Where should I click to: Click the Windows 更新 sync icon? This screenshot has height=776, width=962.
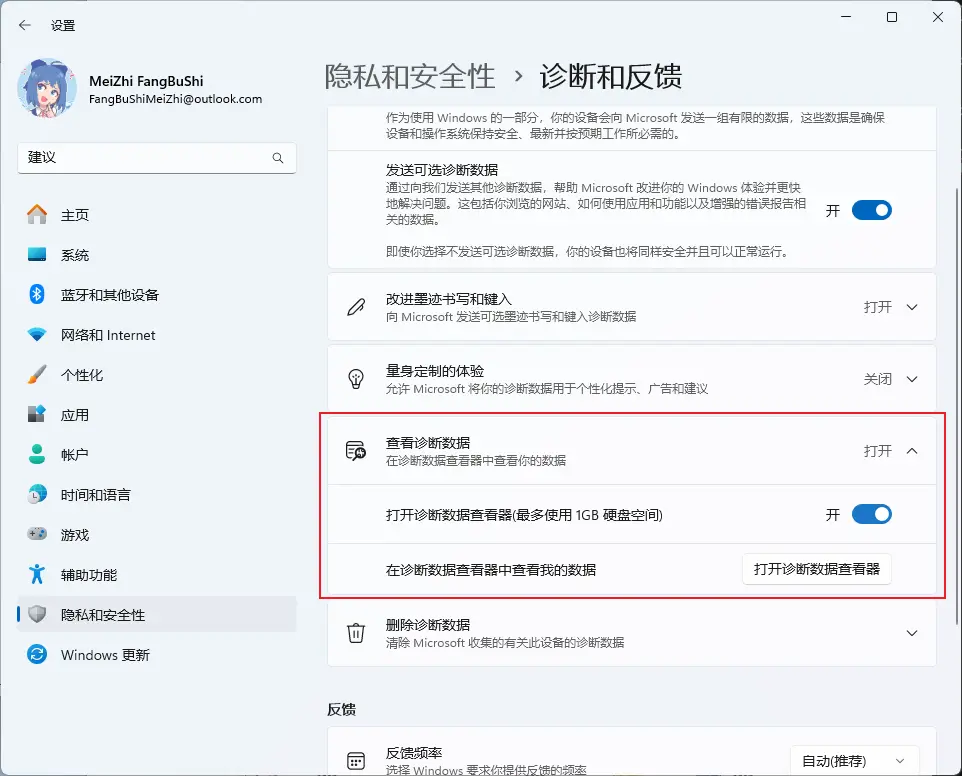[37, 655]
